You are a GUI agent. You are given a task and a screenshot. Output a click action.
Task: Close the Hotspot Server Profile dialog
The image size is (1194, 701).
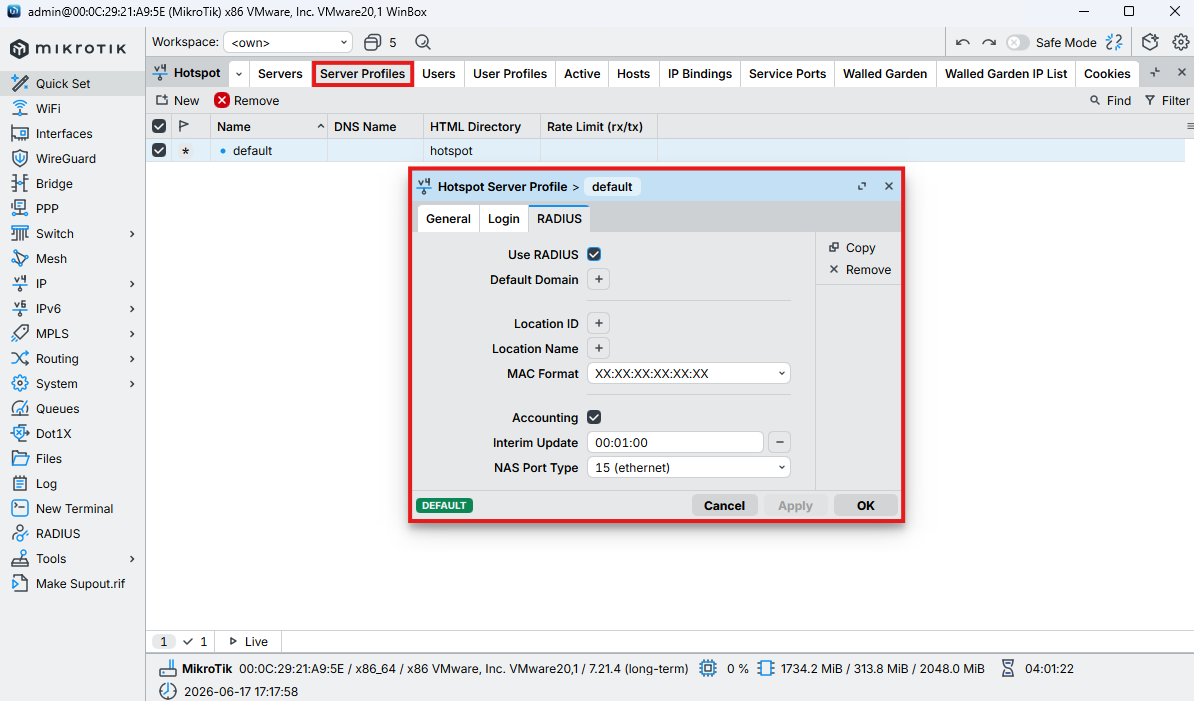tap(889, 186)
